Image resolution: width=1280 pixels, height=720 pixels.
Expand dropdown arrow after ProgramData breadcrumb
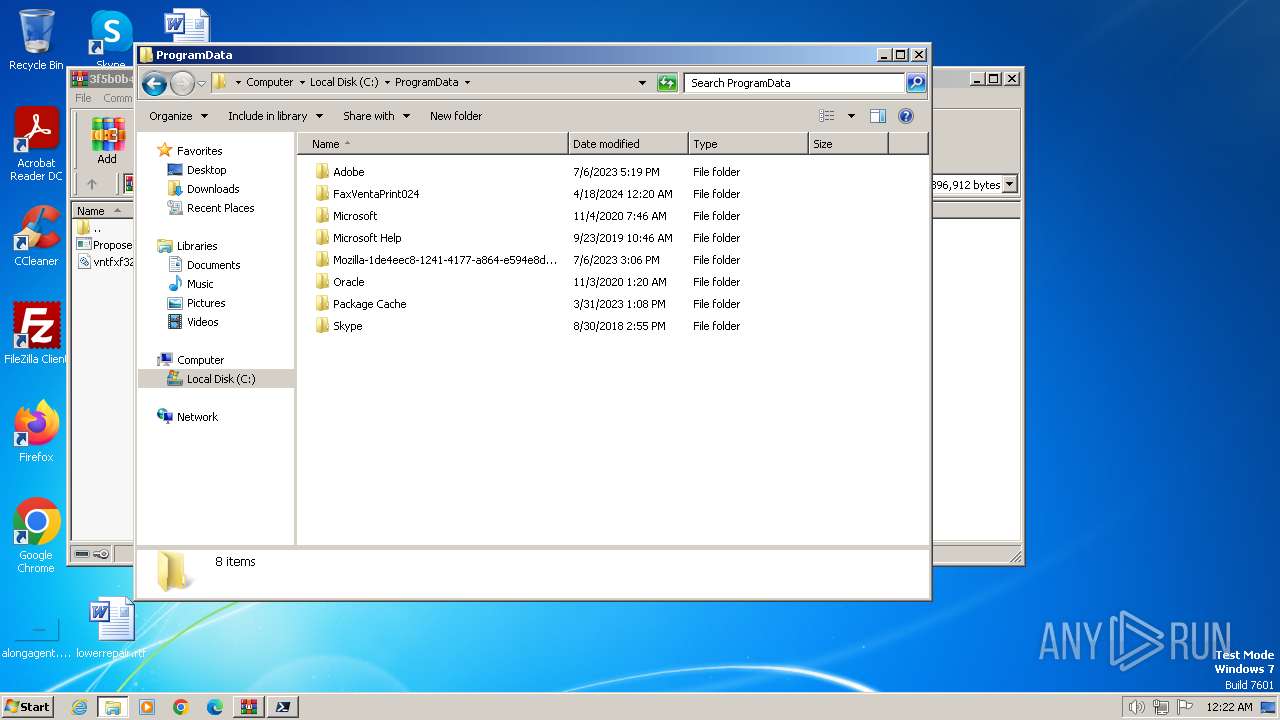point(467,83)
